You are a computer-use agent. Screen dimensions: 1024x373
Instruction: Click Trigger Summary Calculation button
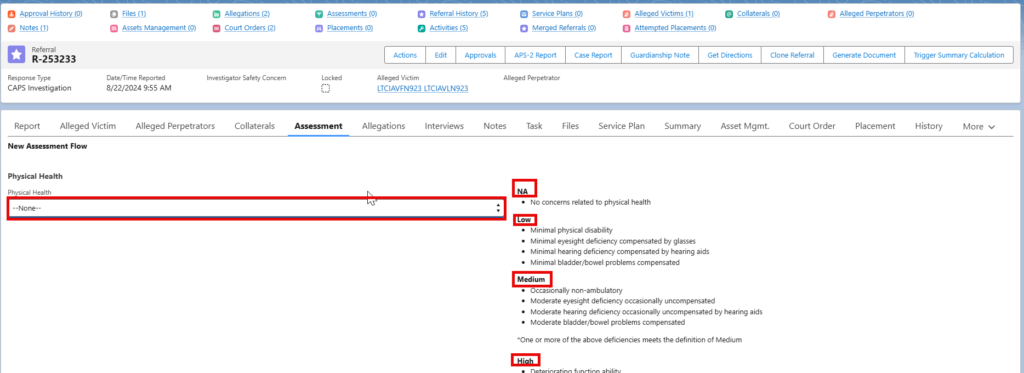point(959,55)
